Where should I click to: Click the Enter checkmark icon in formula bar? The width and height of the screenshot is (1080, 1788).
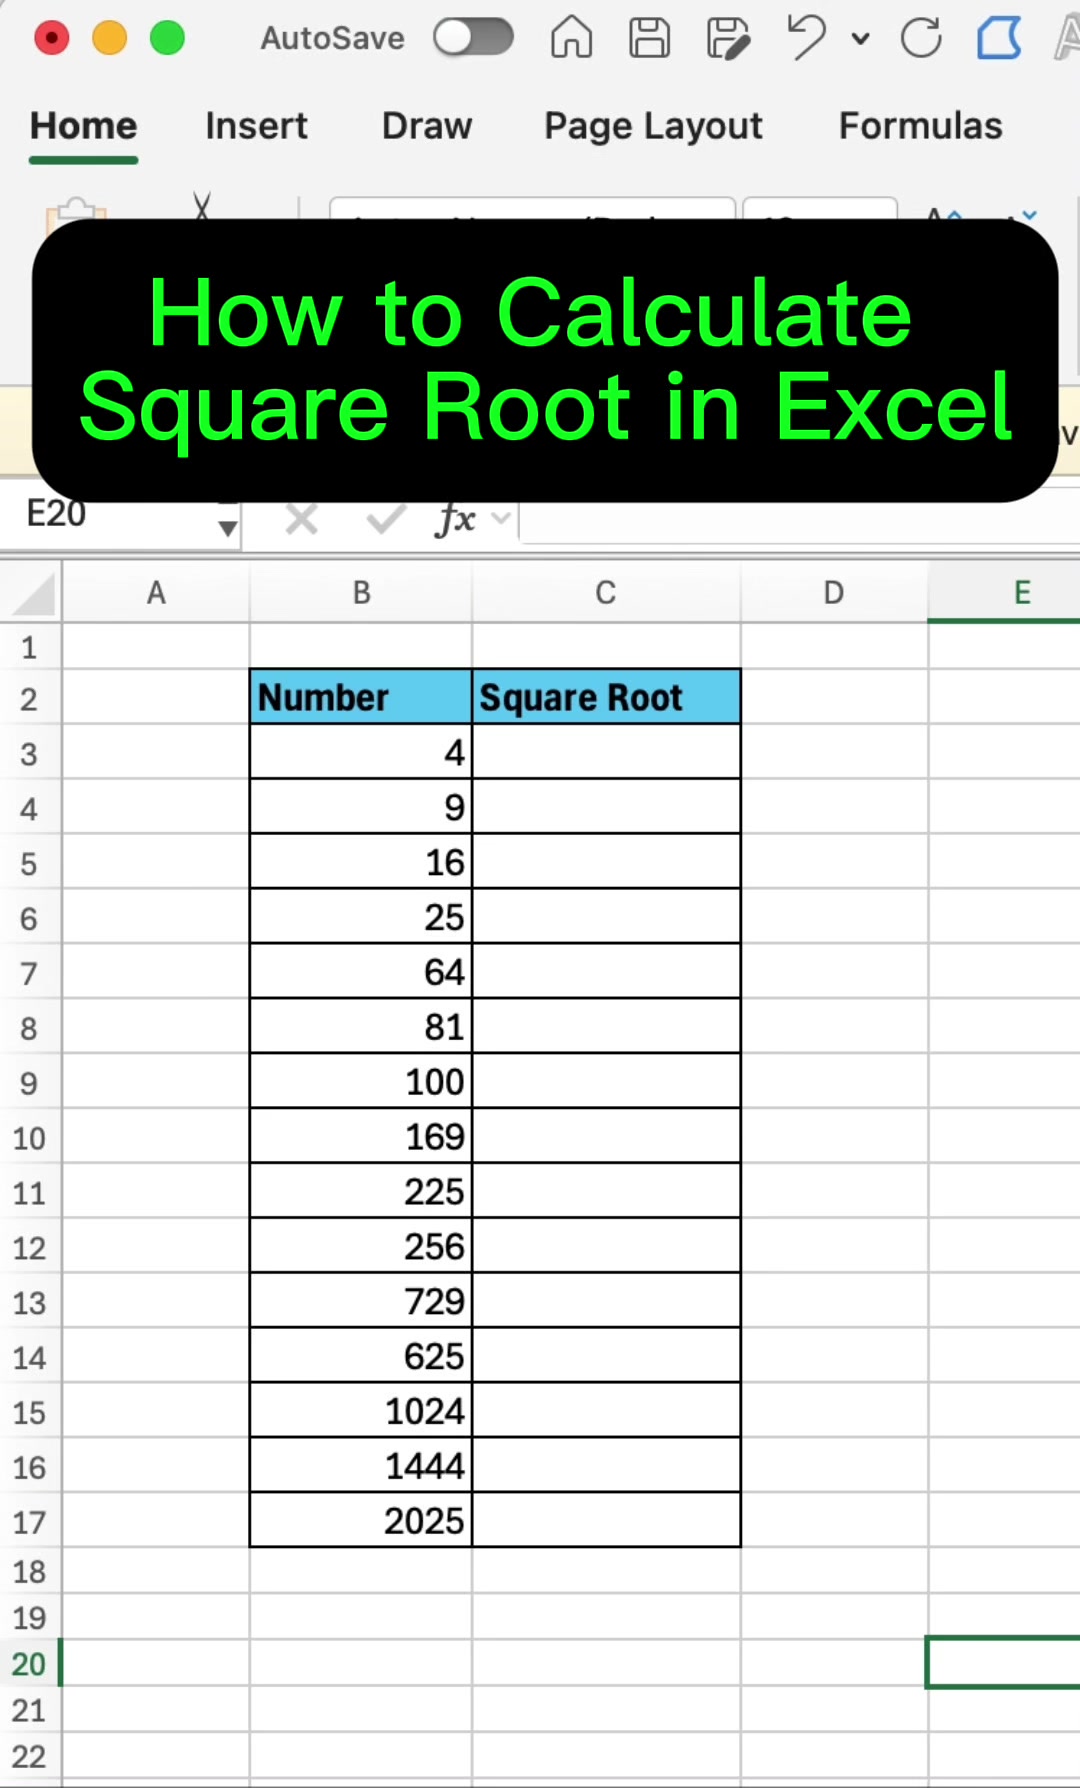(x=386, y=519)
